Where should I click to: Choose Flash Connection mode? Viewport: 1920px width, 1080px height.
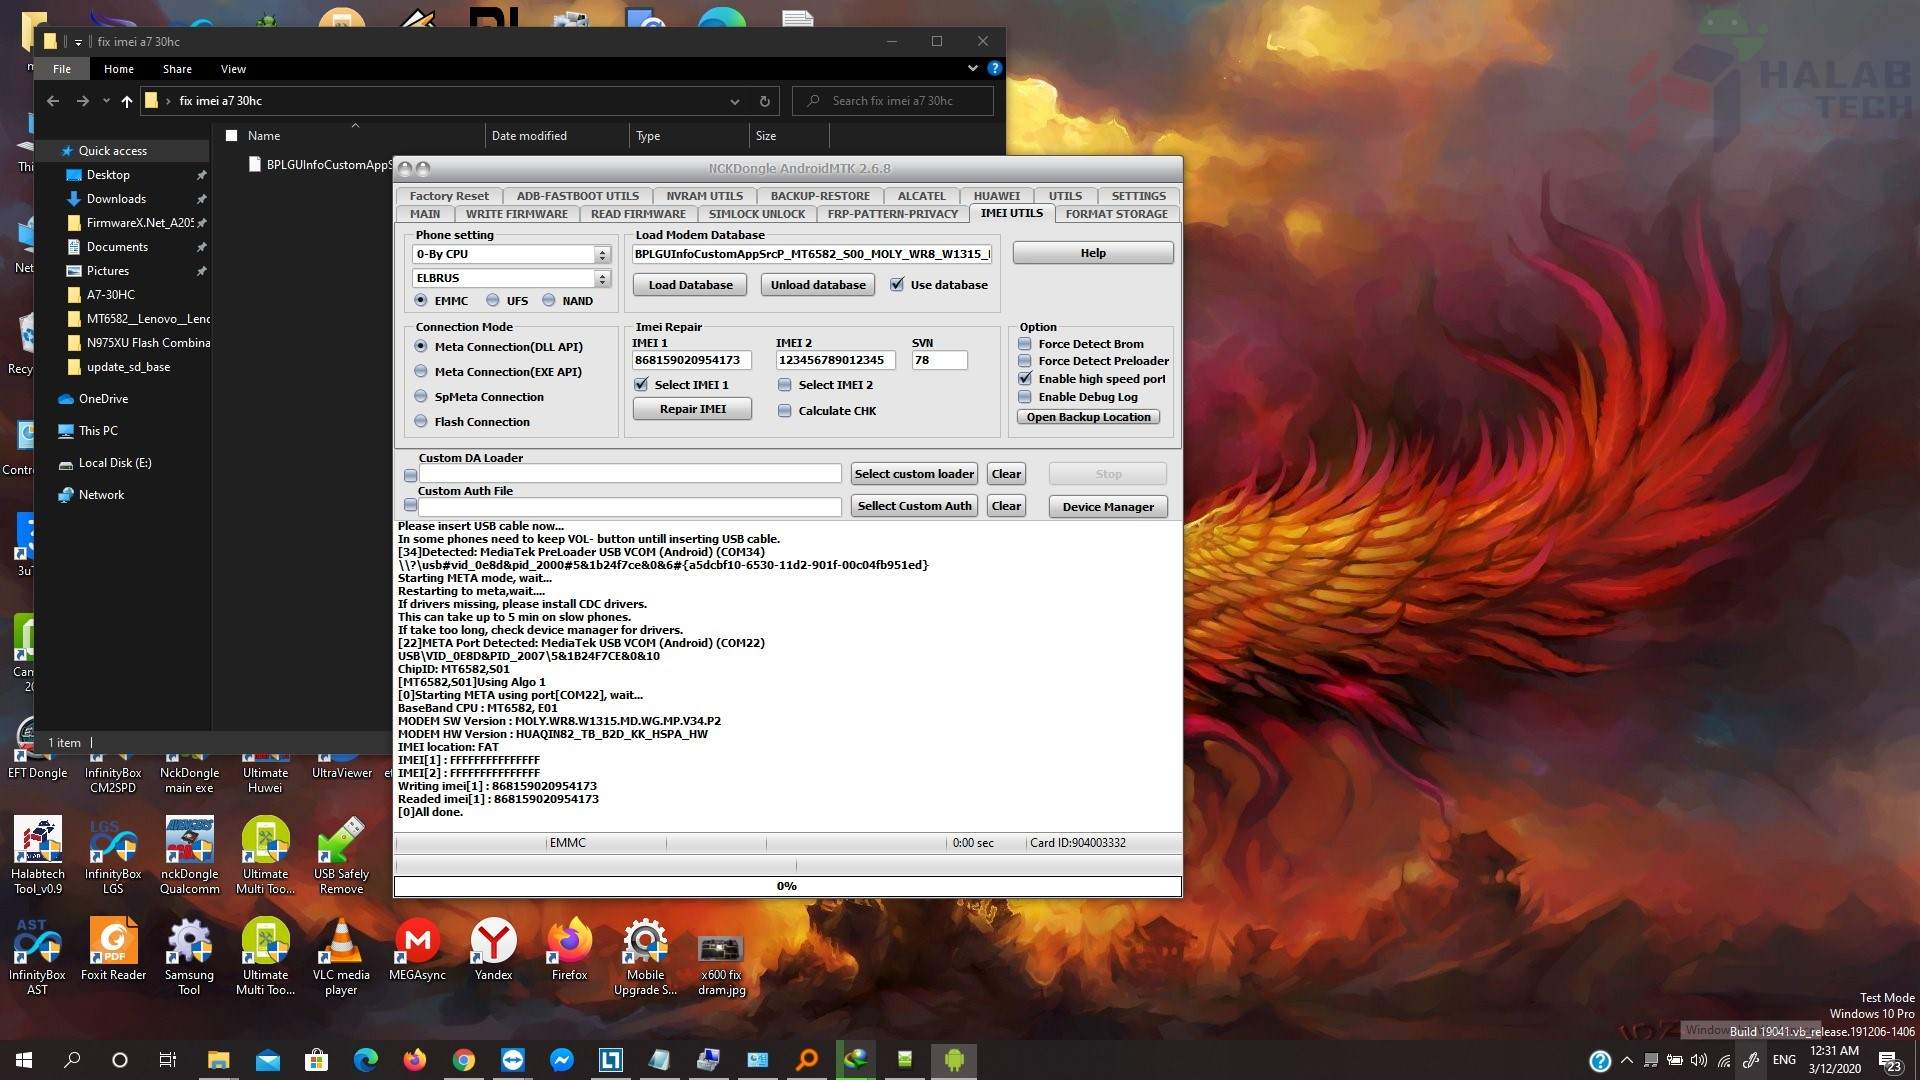coord(421,421)
